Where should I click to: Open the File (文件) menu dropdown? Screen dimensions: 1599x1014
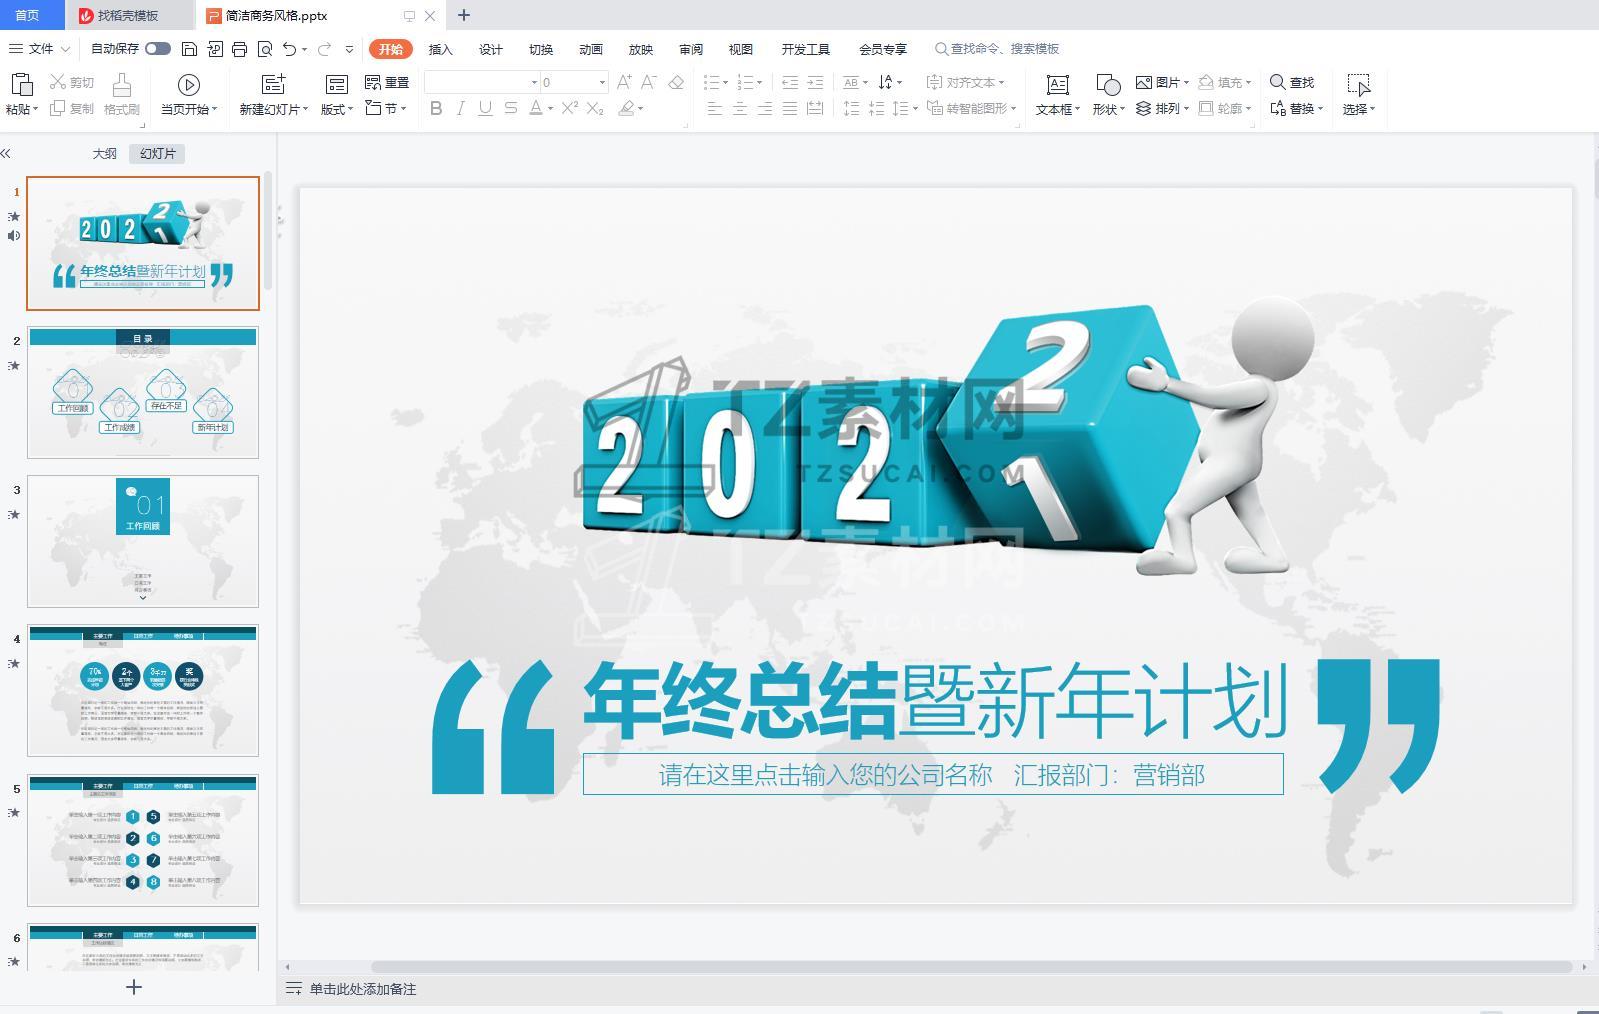click(40, 48)
